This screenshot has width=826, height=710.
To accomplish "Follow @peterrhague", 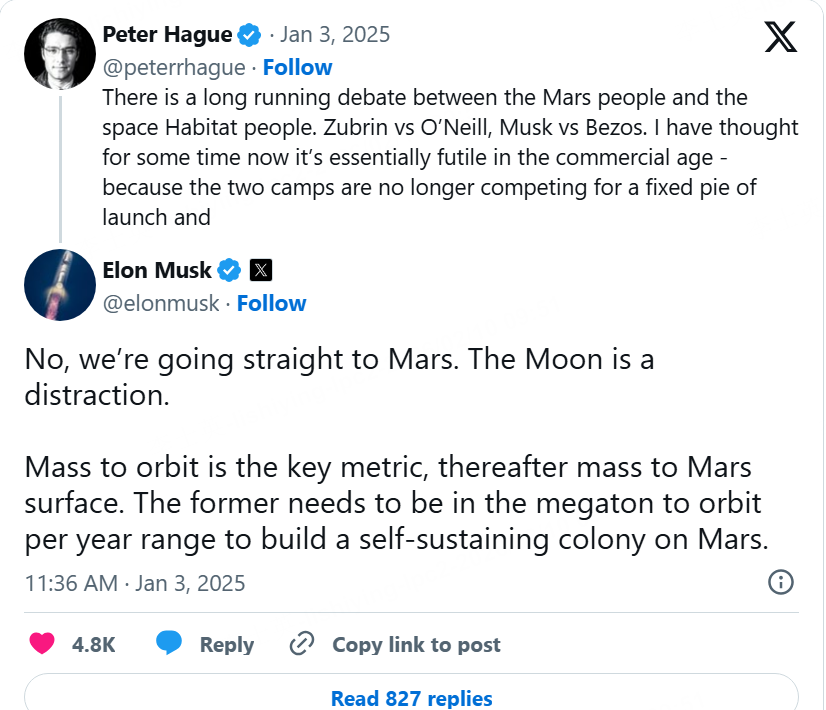I will pos(297,68).
